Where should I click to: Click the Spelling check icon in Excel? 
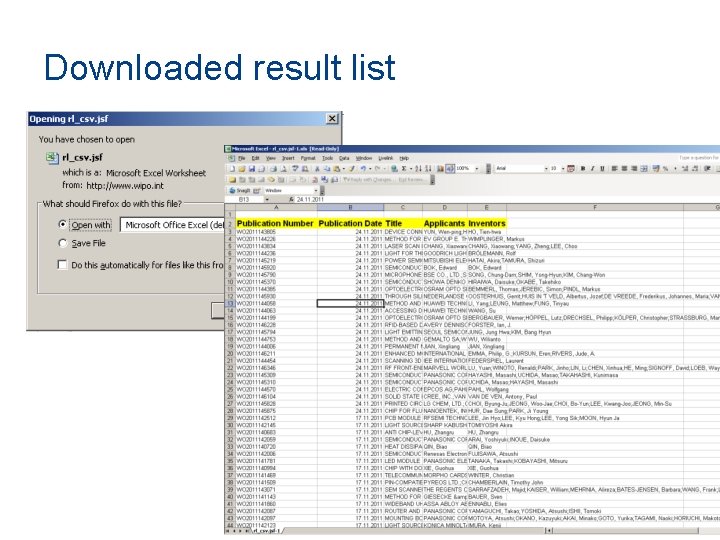(295, 169)
